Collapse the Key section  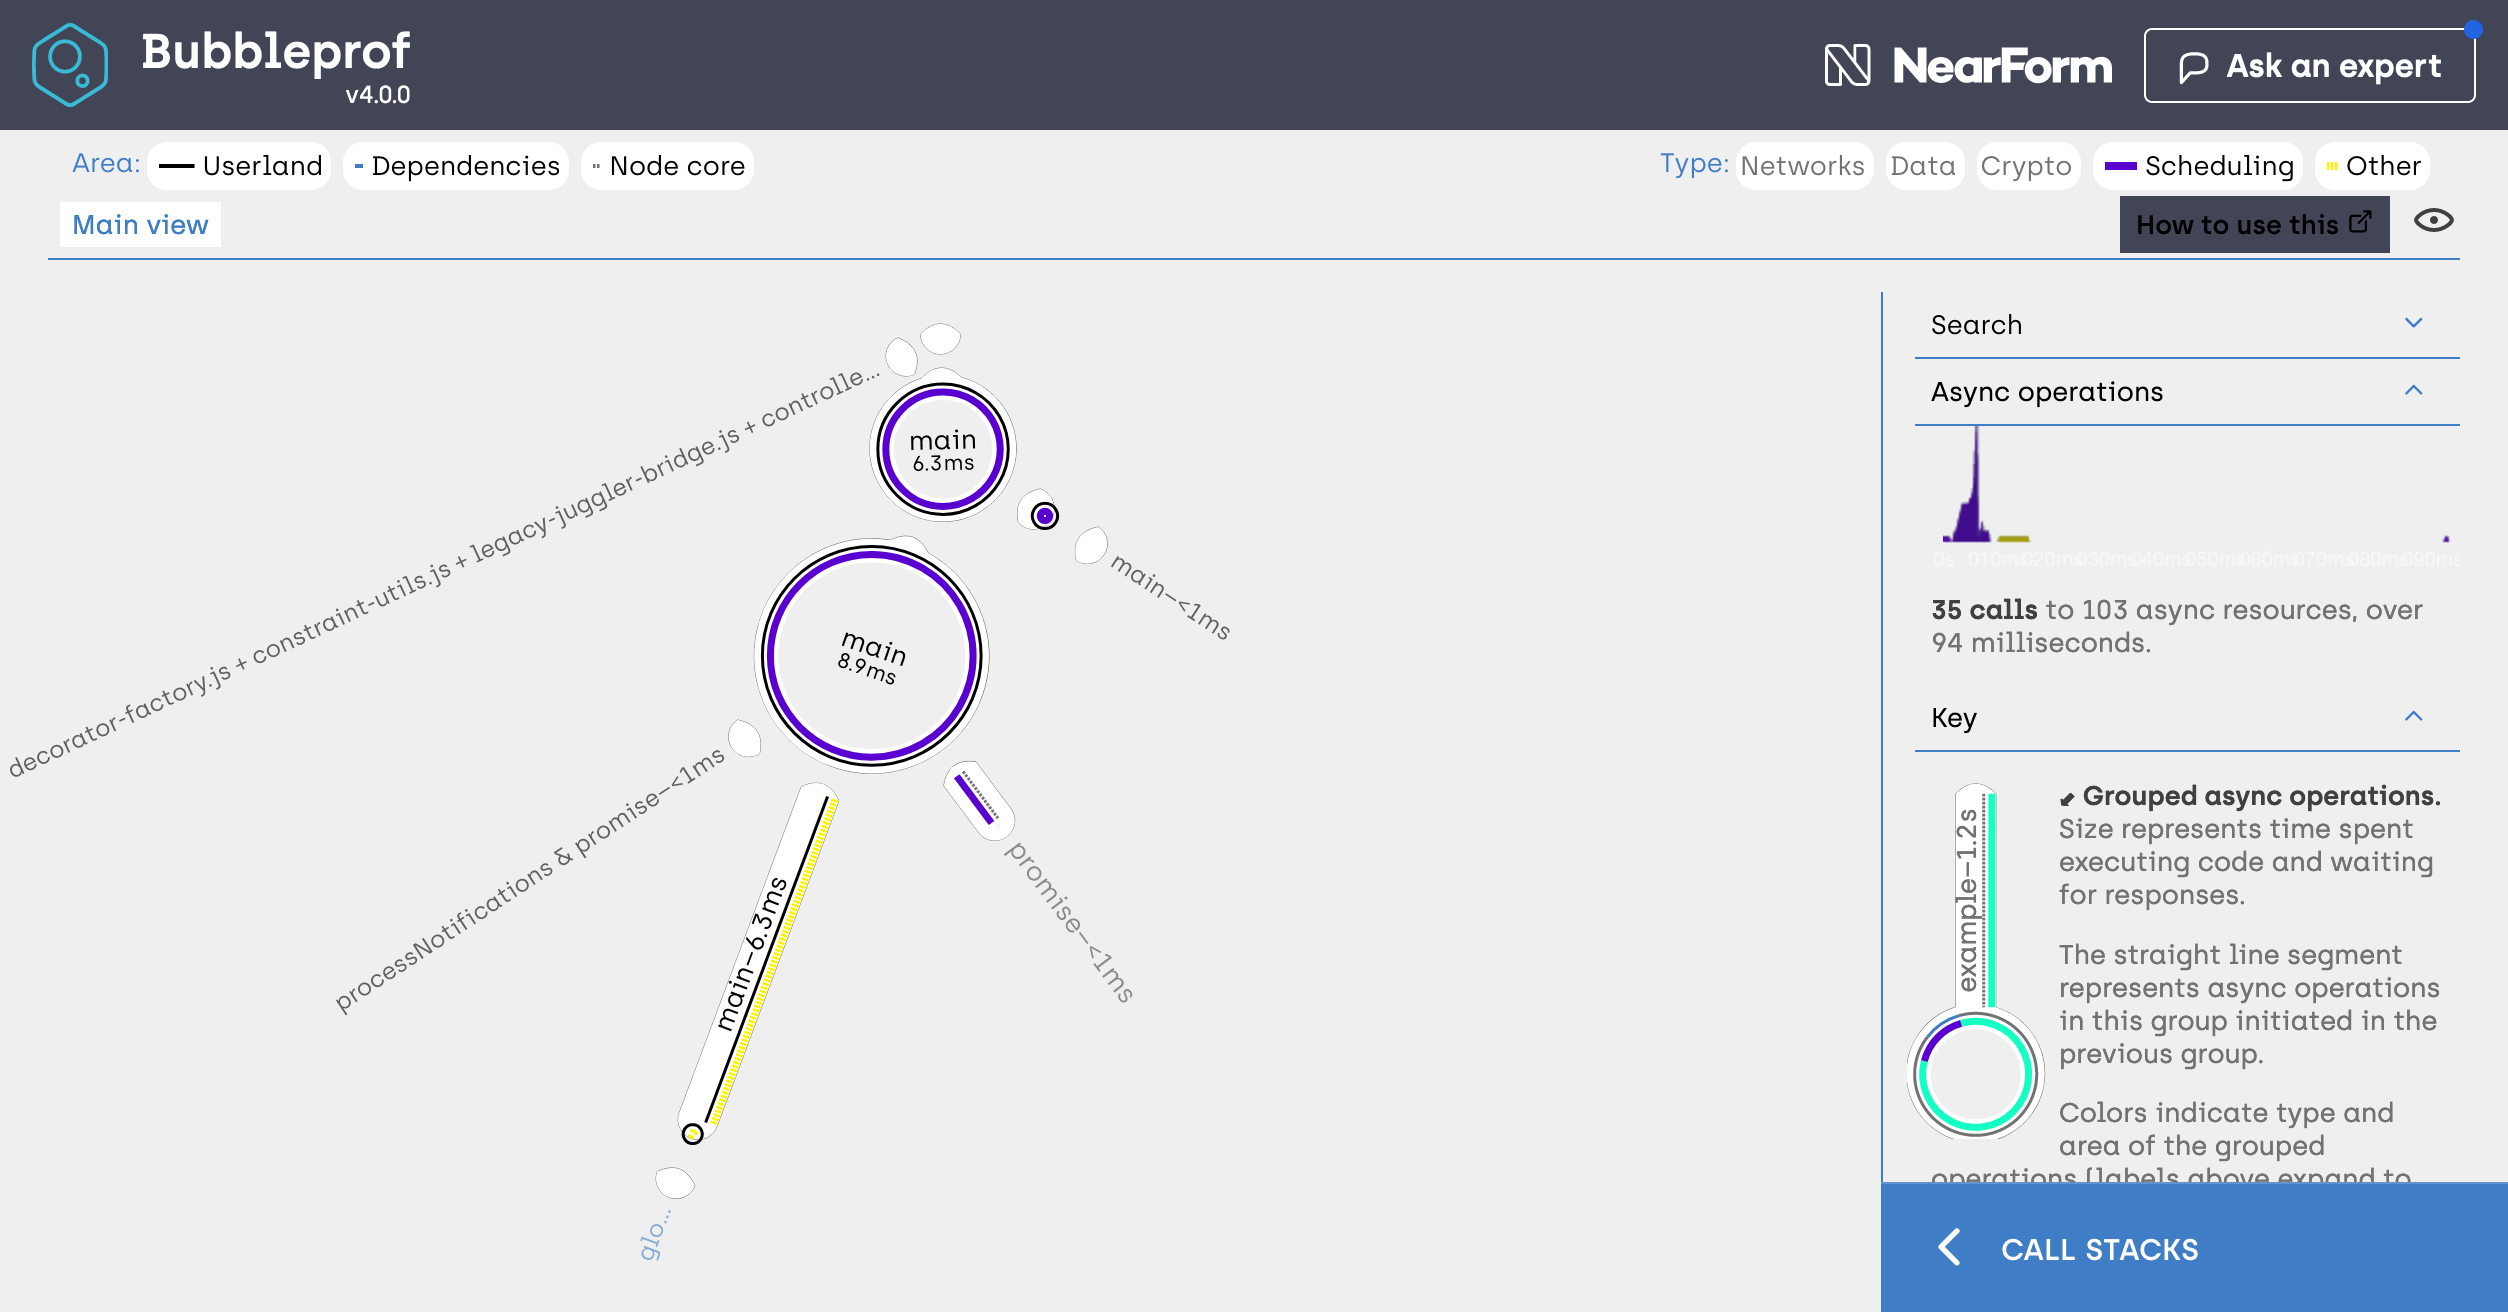pyautogui.click(x=2413, y=716)
